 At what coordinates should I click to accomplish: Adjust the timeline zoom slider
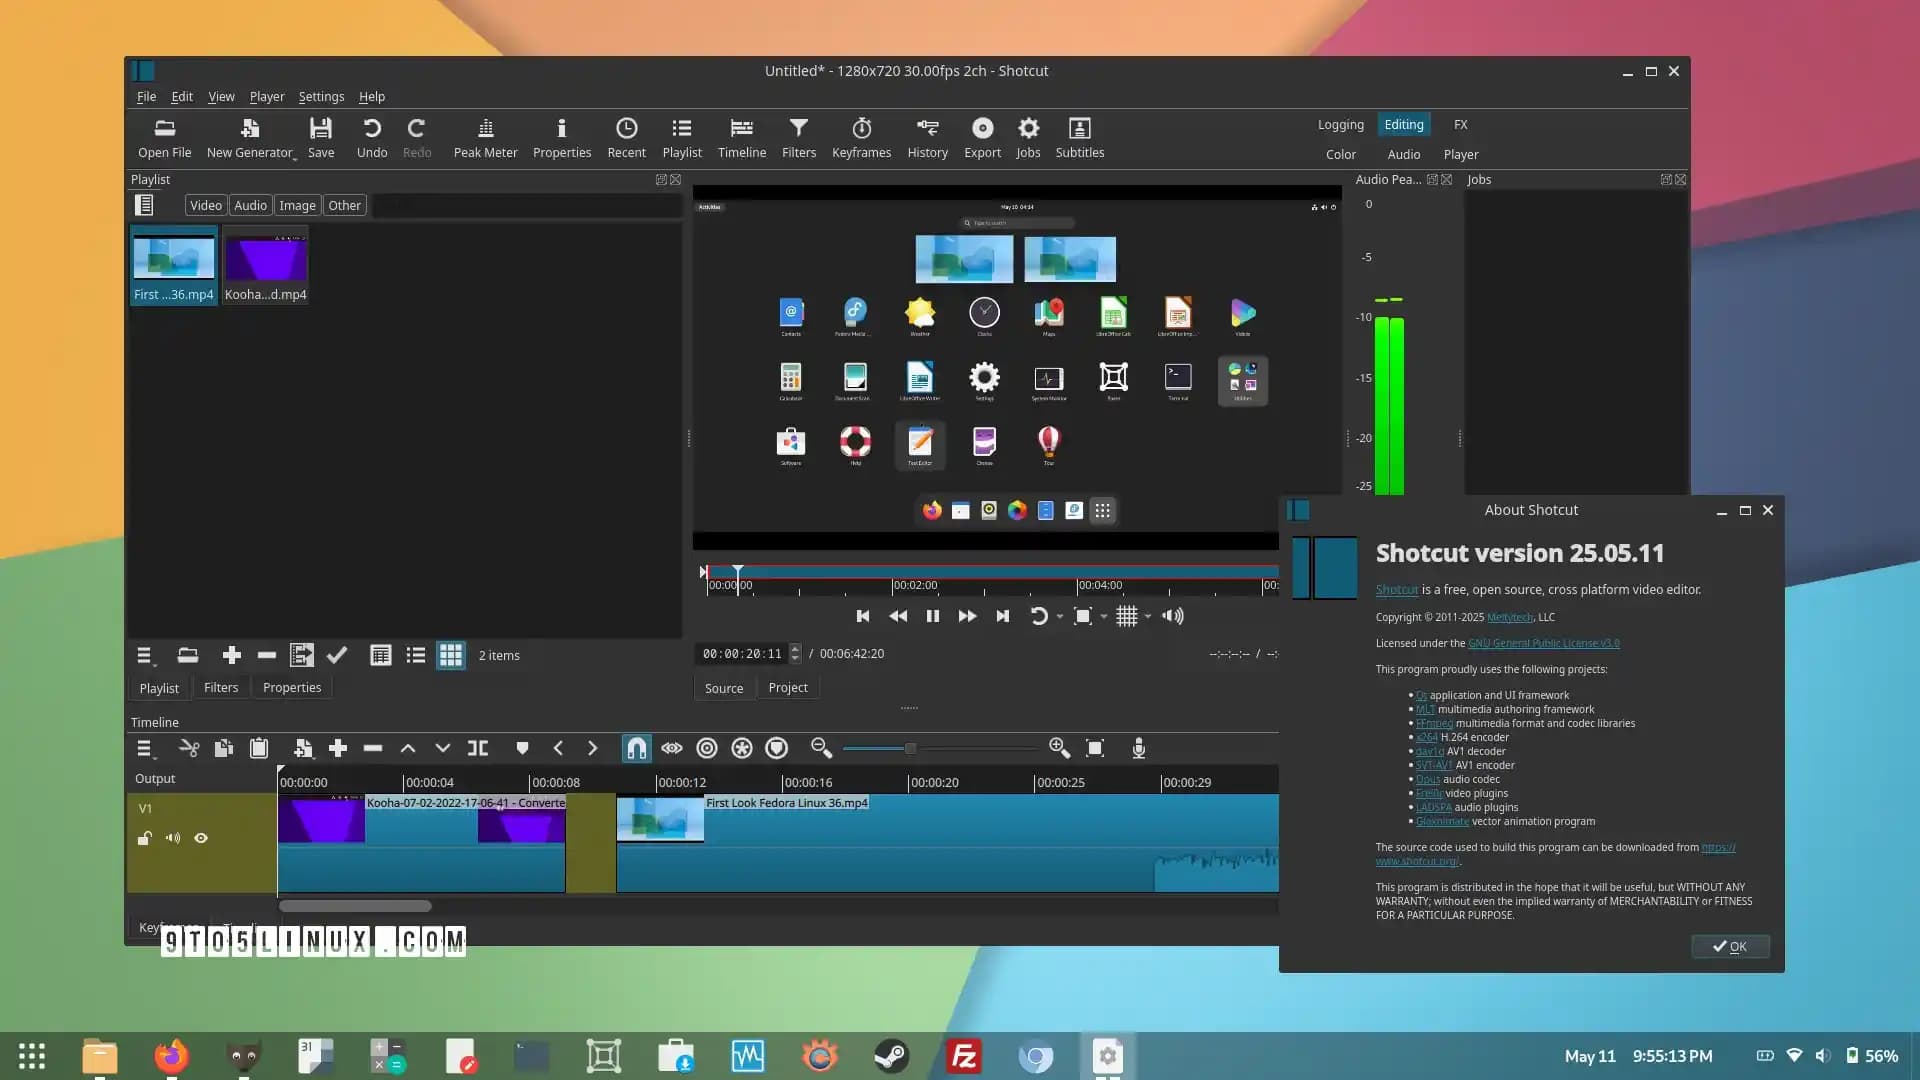point(910,748)
